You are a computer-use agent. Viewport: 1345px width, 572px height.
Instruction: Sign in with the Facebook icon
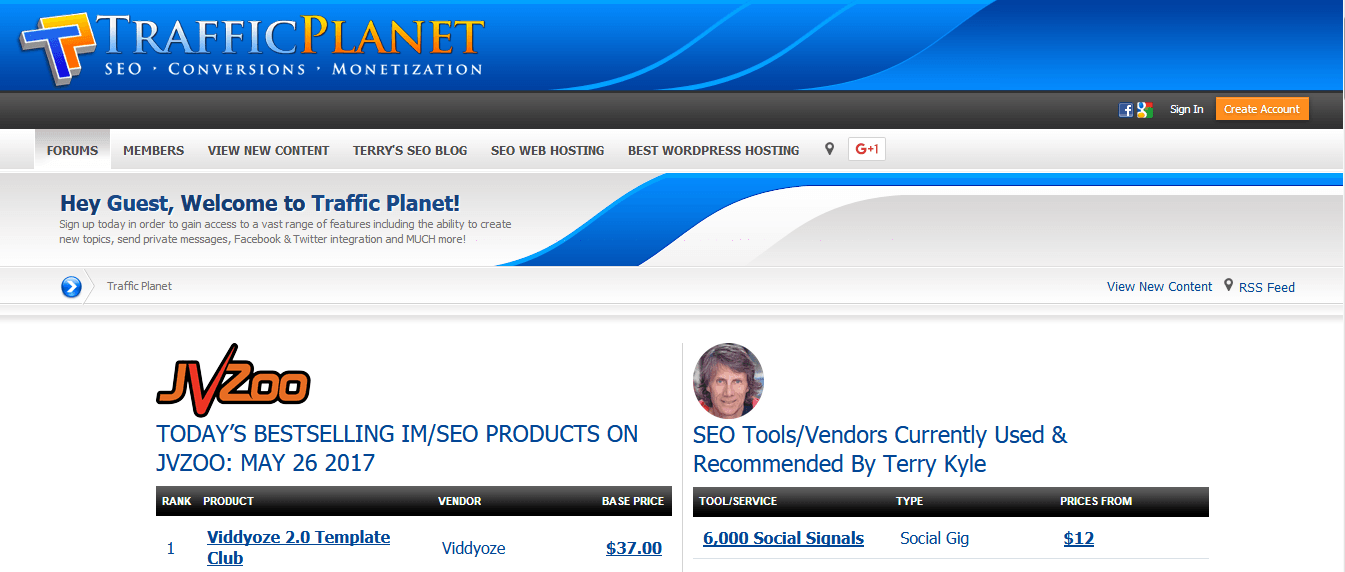[x=1126, y=110]
